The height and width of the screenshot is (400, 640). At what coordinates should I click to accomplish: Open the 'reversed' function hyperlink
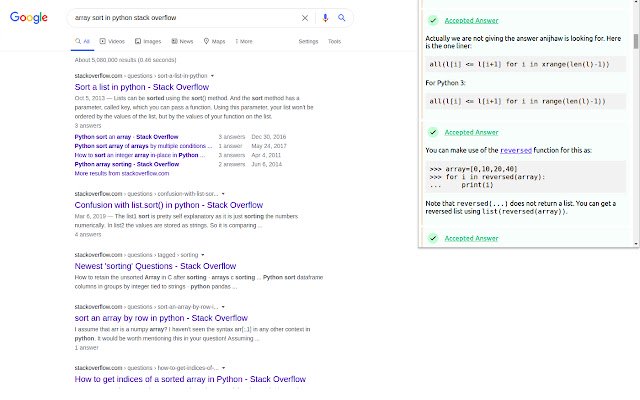[x=516, y=150]
